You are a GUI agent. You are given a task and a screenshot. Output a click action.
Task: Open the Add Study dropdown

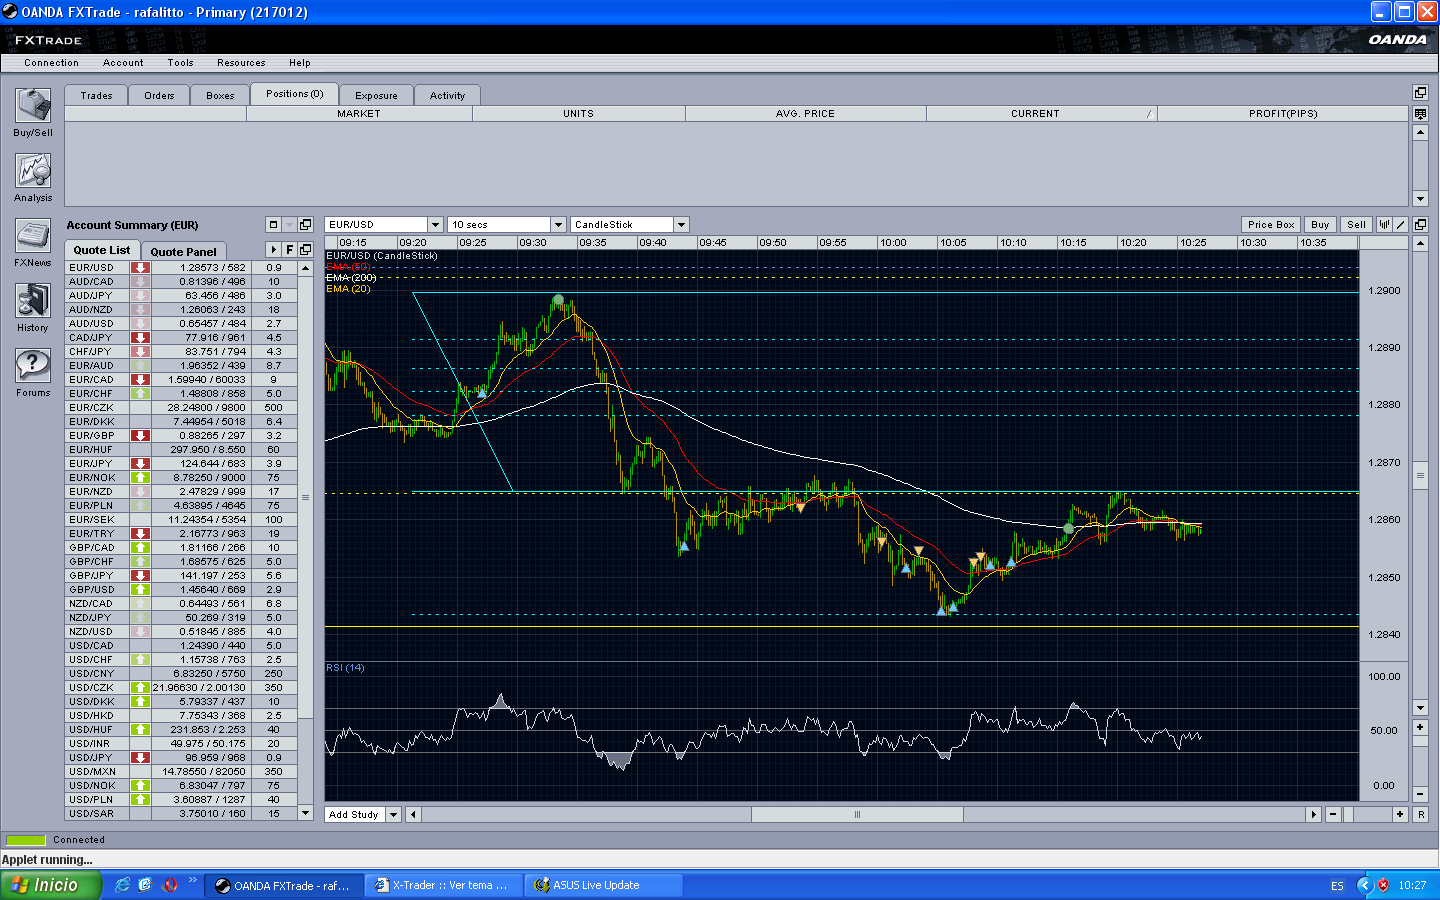pyautogui.click(x=394, y=815)
